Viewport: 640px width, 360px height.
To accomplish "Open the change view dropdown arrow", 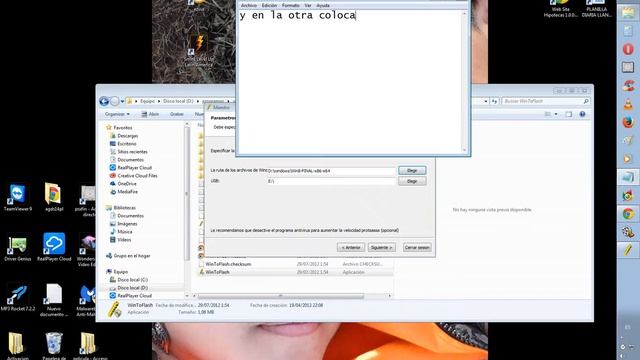I will pos(556,114).
